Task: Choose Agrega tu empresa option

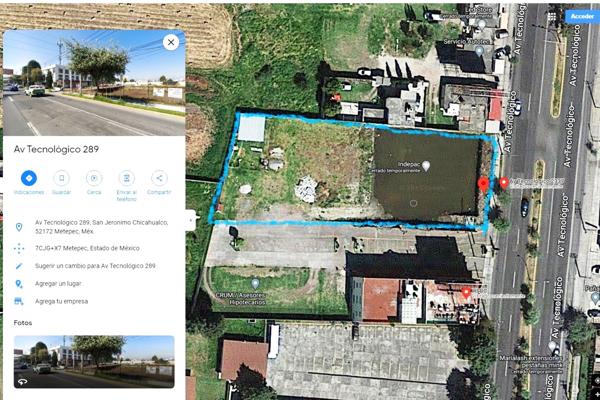Action: coord(61,301)
